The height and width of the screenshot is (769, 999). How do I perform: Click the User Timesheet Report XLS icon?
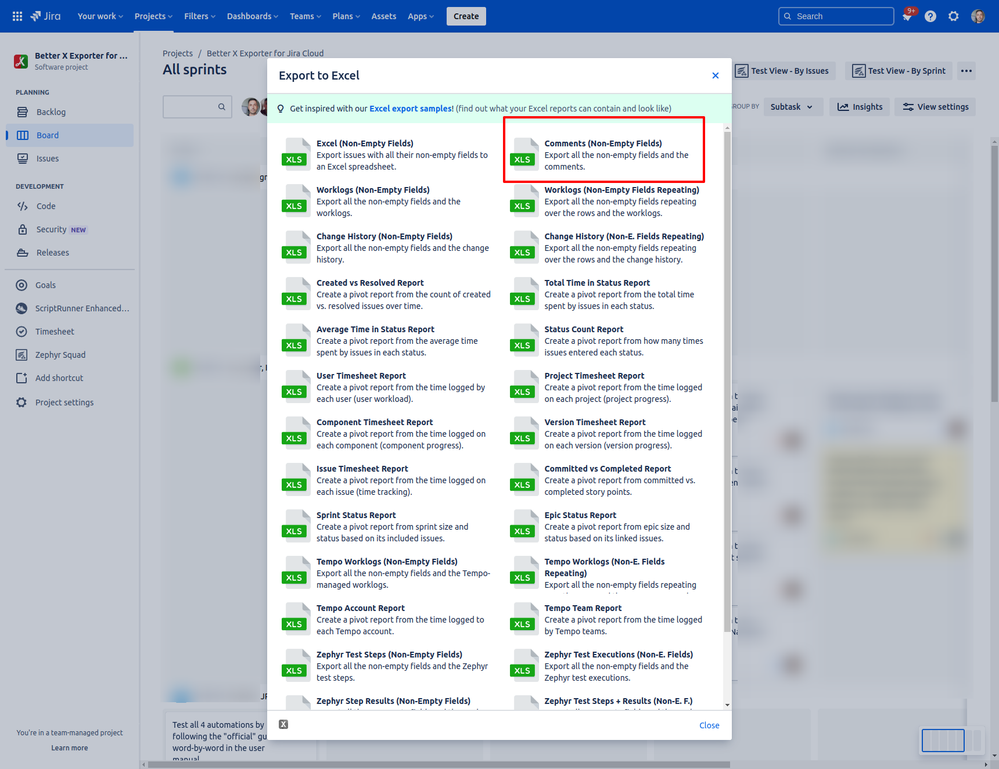pos(294,387)
